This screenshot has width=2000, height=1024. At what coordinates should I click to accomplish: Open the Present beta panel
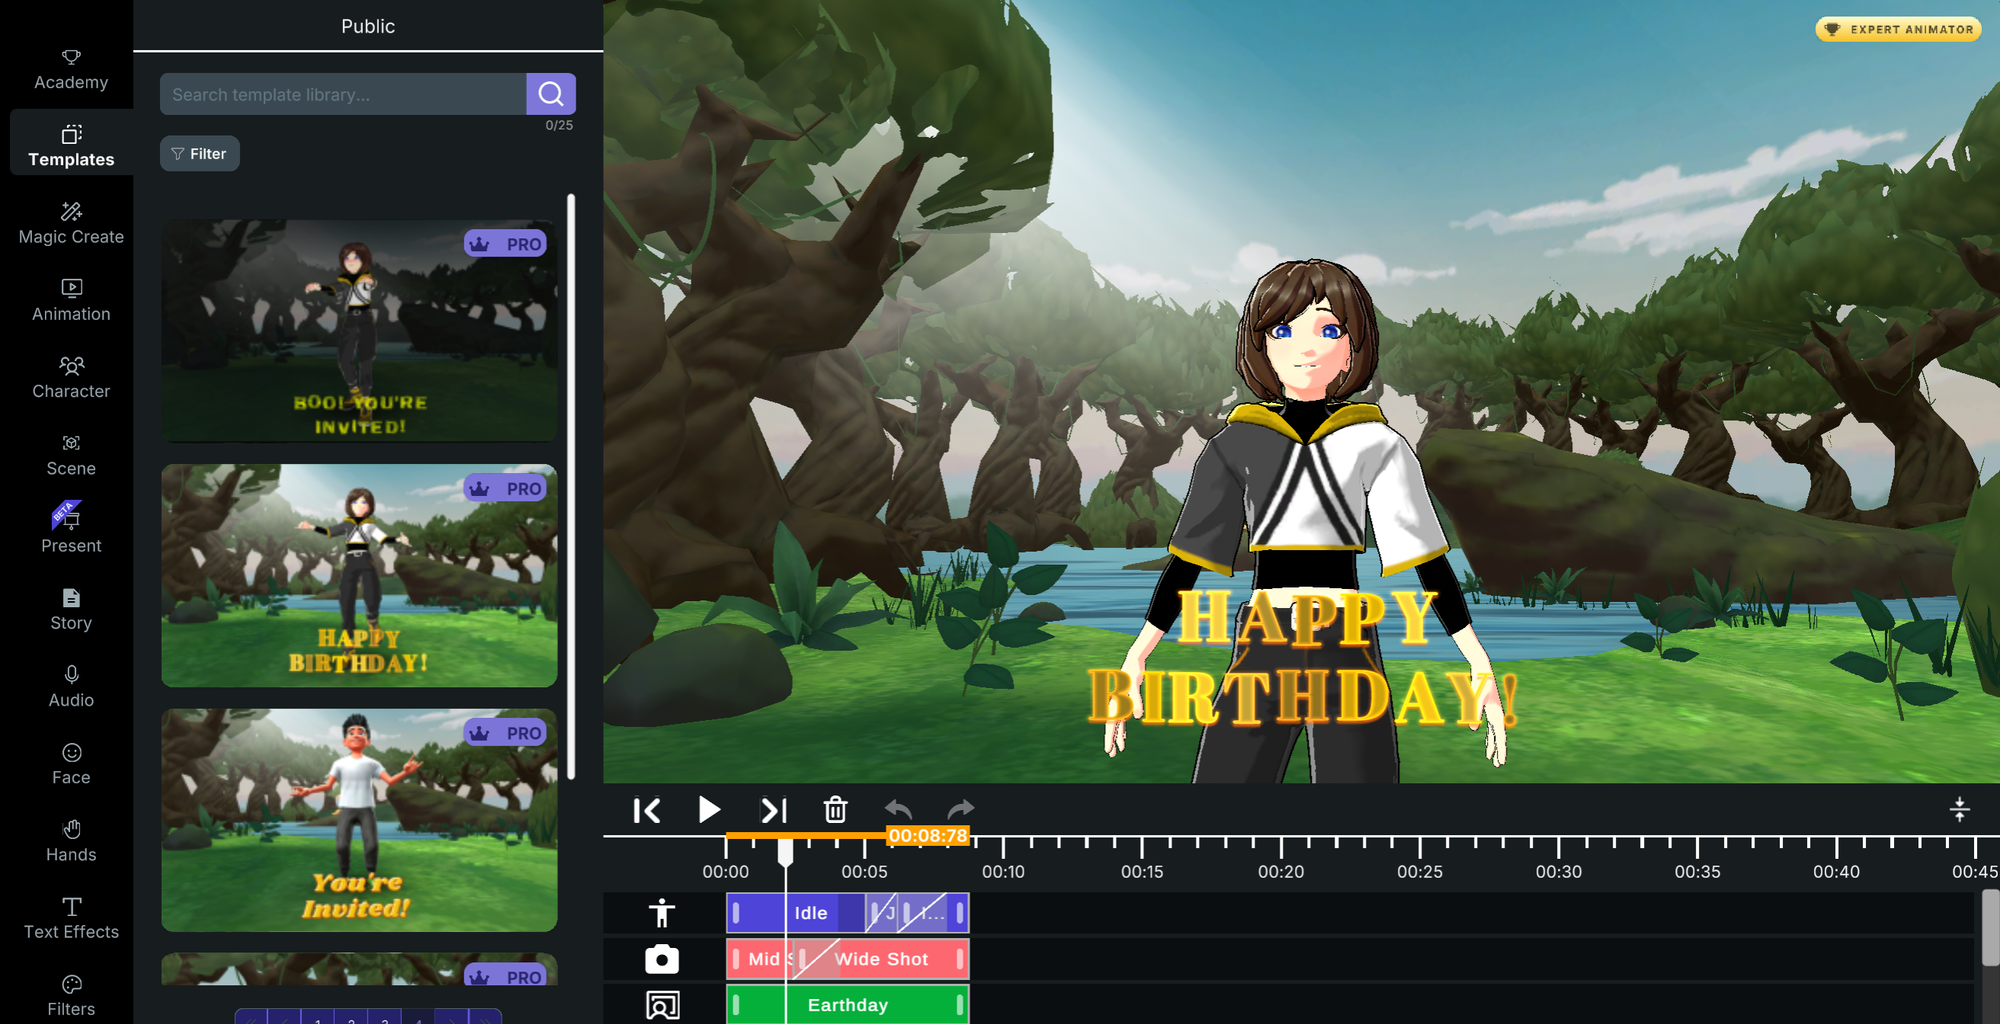click(70, 531)
